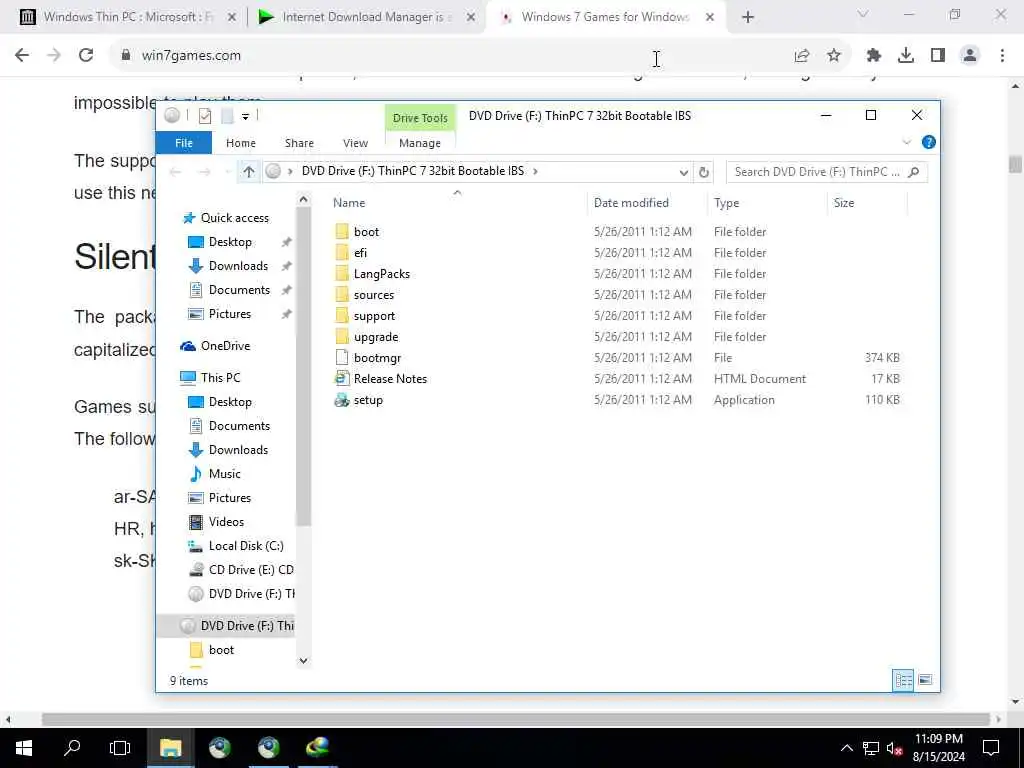Show hidden system tray icons
The width and height of the screenshot is (1024, 768).
point(846,748)
